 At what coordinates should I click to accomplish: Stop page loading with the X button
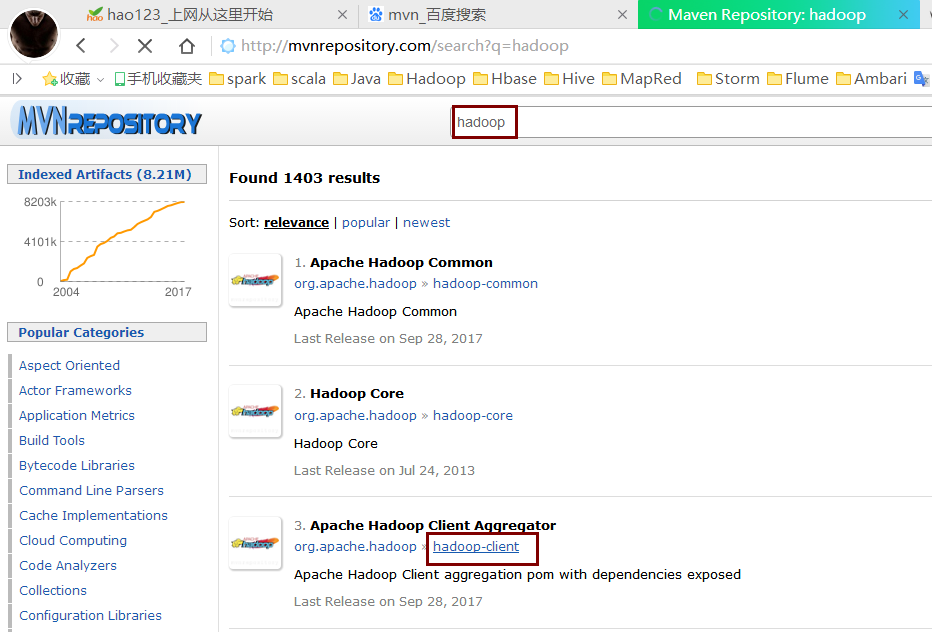tap(145, 46)
